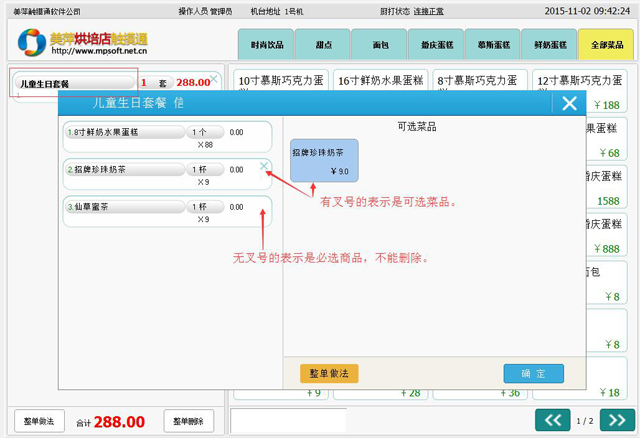Viewport: 640px width, 438px height.
Task: Open the 慕斯蛋糕 category tab
Action: 493,45
